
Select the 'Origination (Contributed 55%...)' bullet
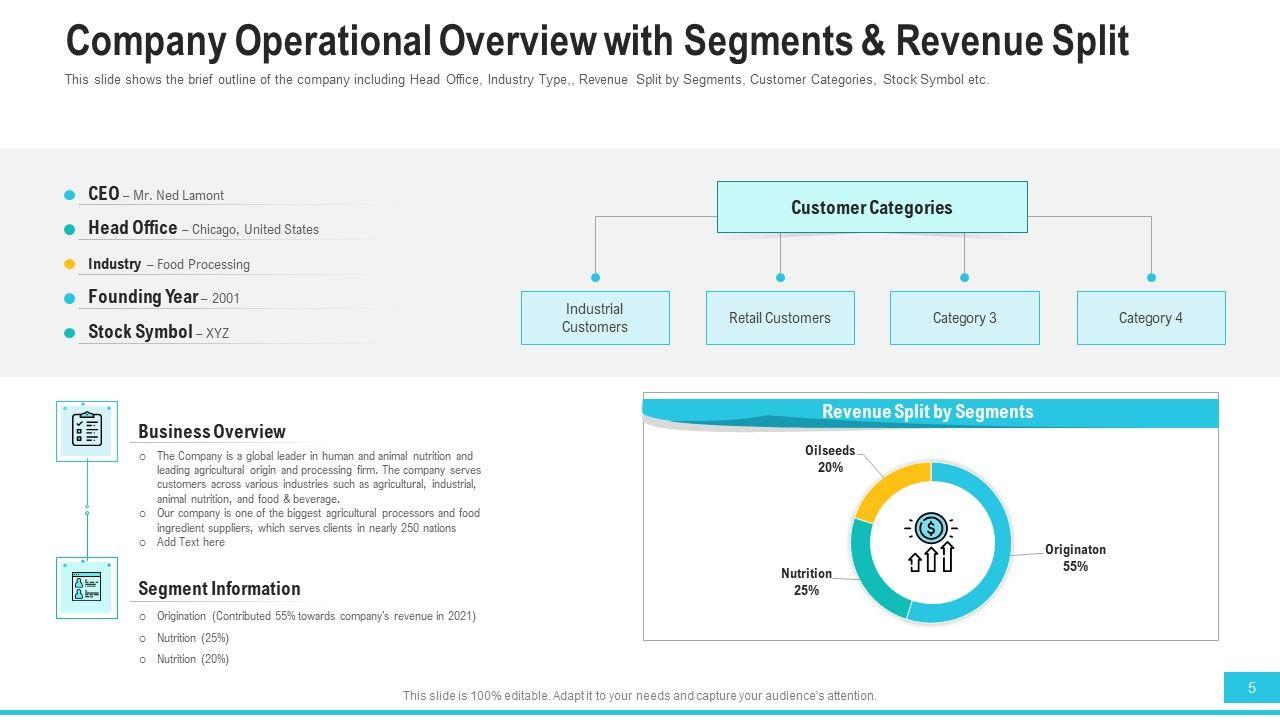pyautogui.click(x=316, y=616)
